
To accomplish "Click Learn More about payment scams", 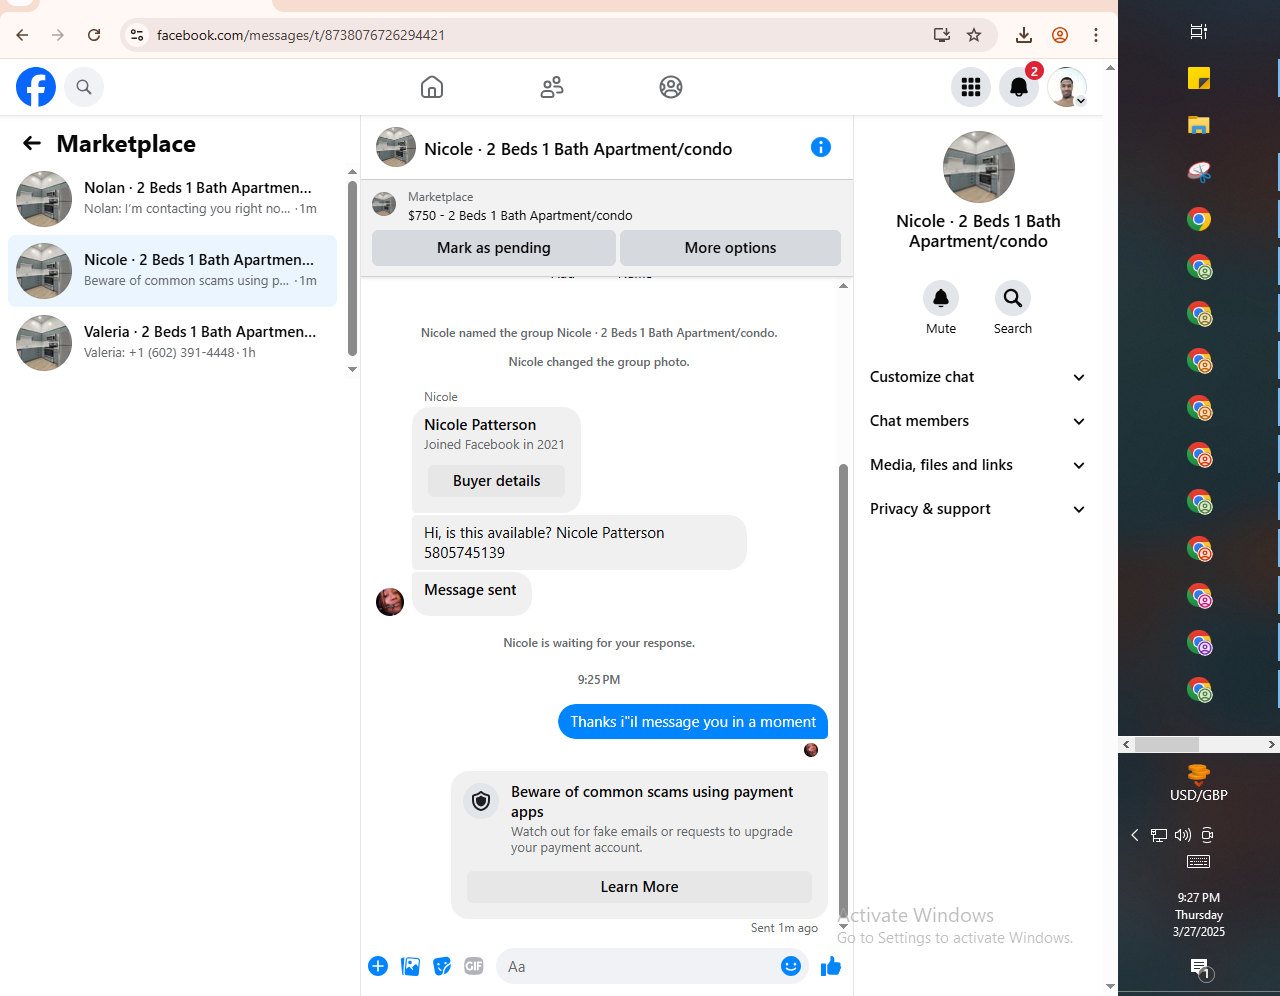I will 639,887.
